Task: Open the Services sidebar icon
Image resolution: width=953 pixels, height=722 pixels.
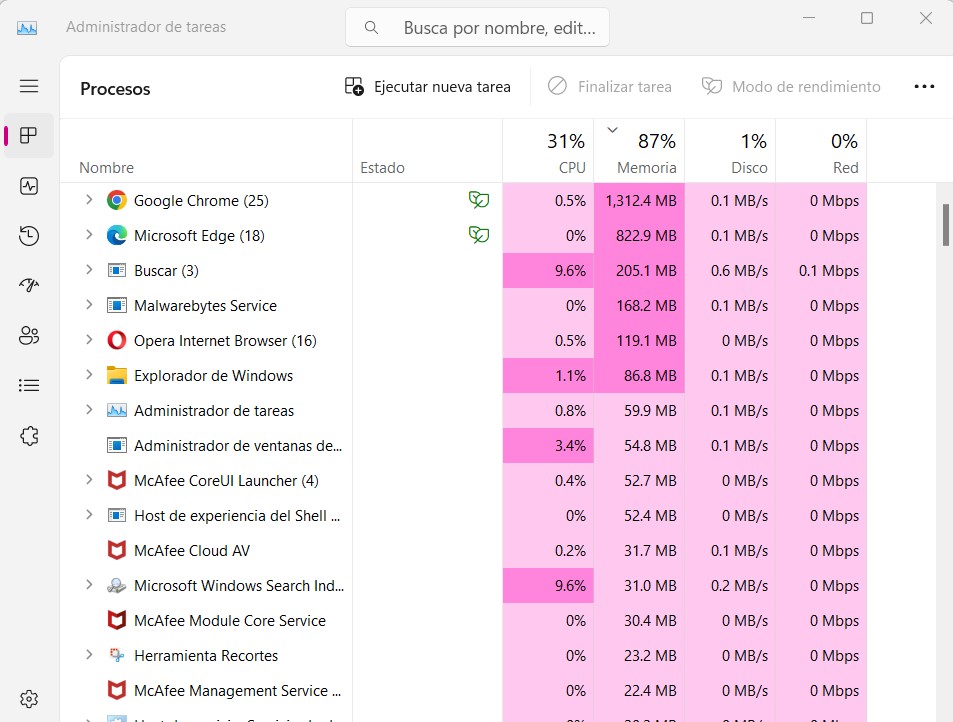Action: 29,436
